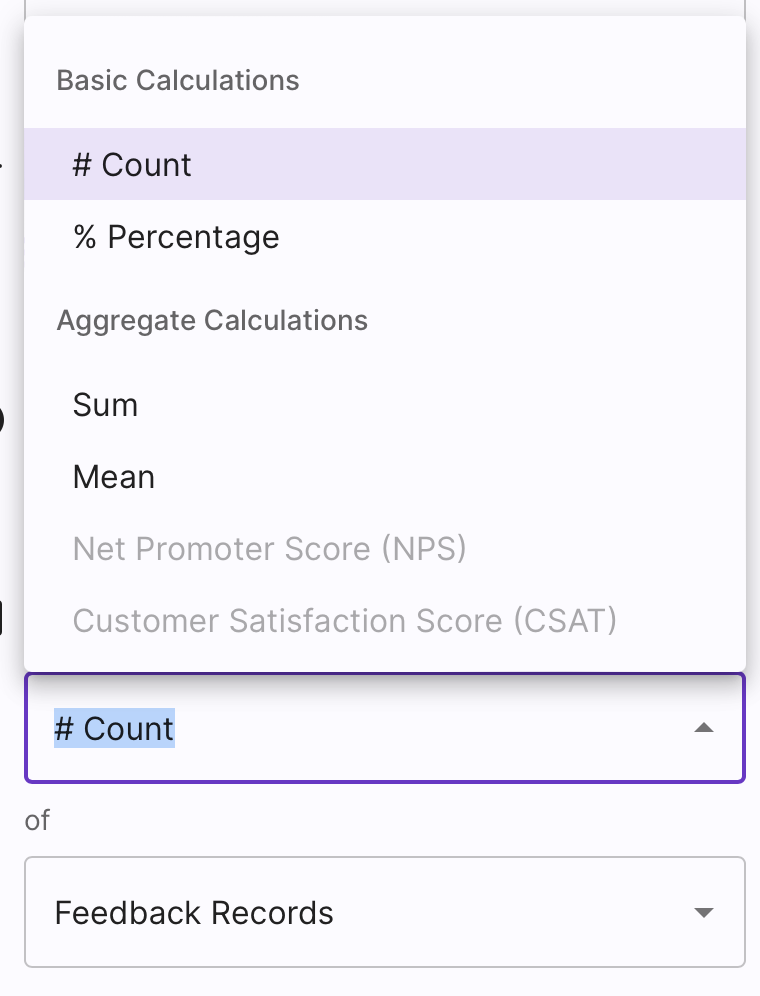760x996 pixels.
Task: Click the hash symbol in the # Count option
Action: pos(82,165)
